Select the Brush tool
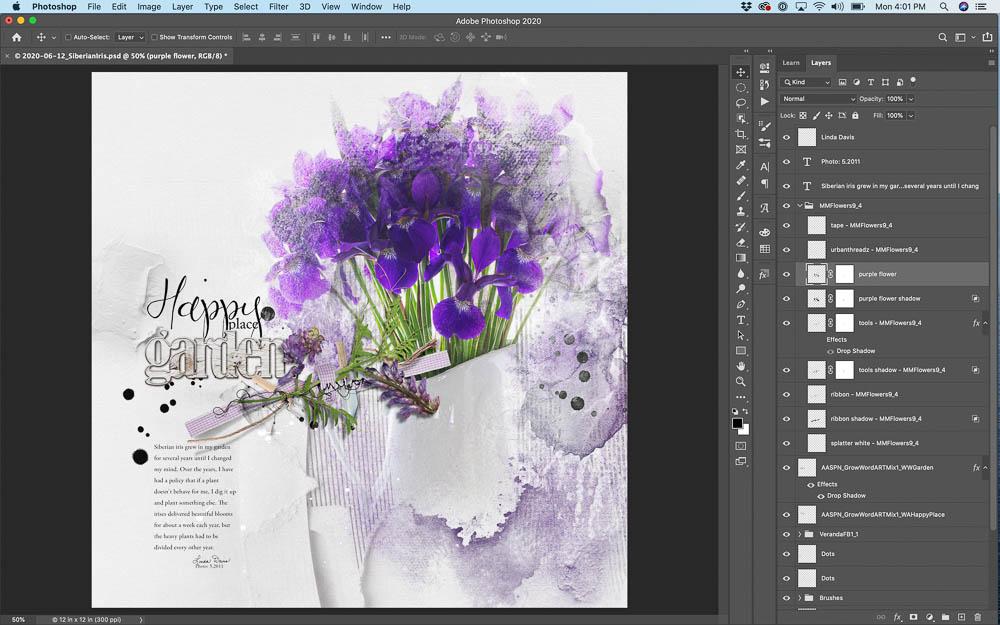 point(740,196)
